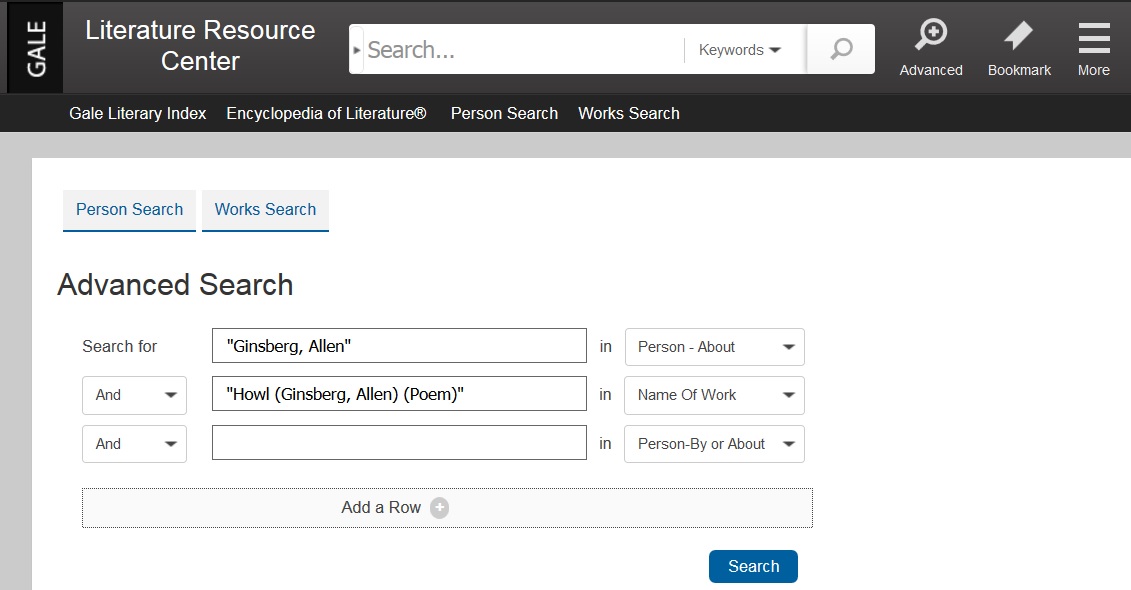Click the blue Search button
The height and width of the screenshot is (590, 1131).
coord(753,566)
